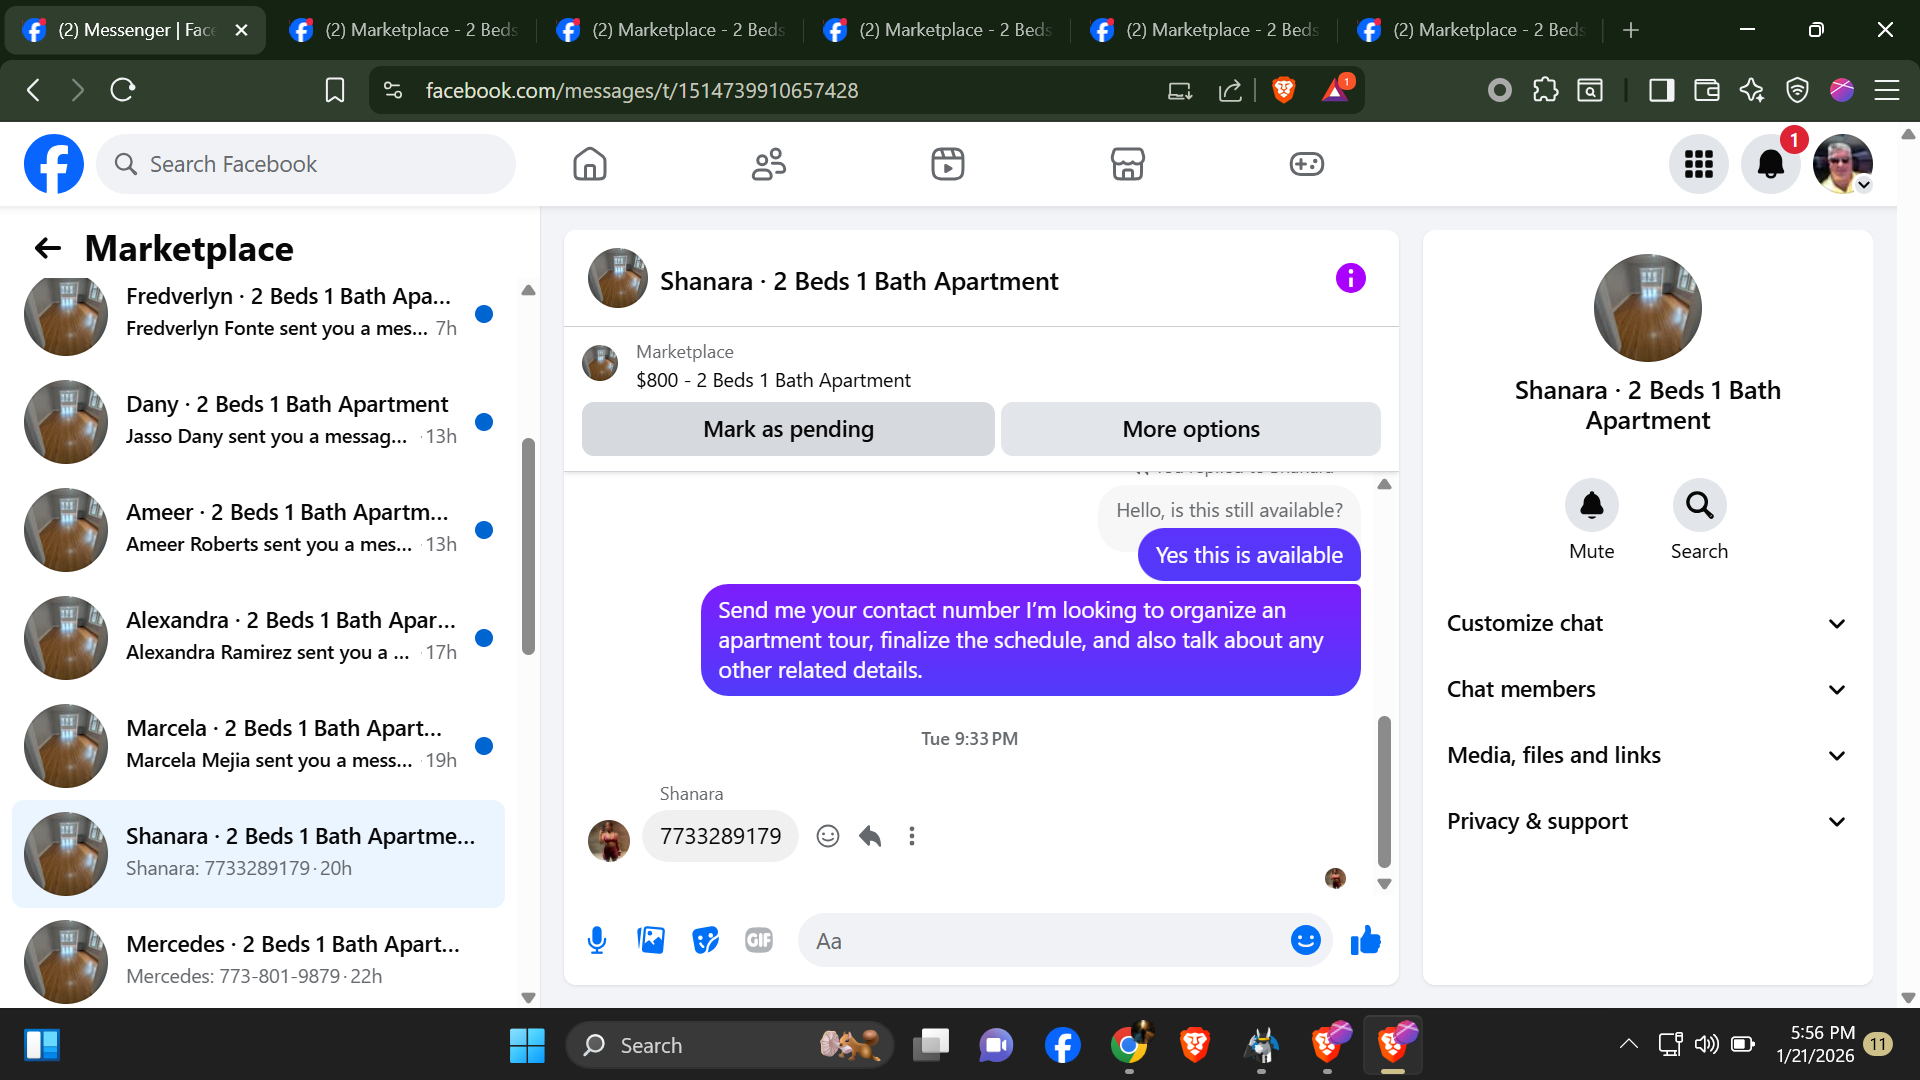1920x1080 pixels.
Task: Open conversation information purple icon
Action: pyautogui.click(x=1350, y=278)
